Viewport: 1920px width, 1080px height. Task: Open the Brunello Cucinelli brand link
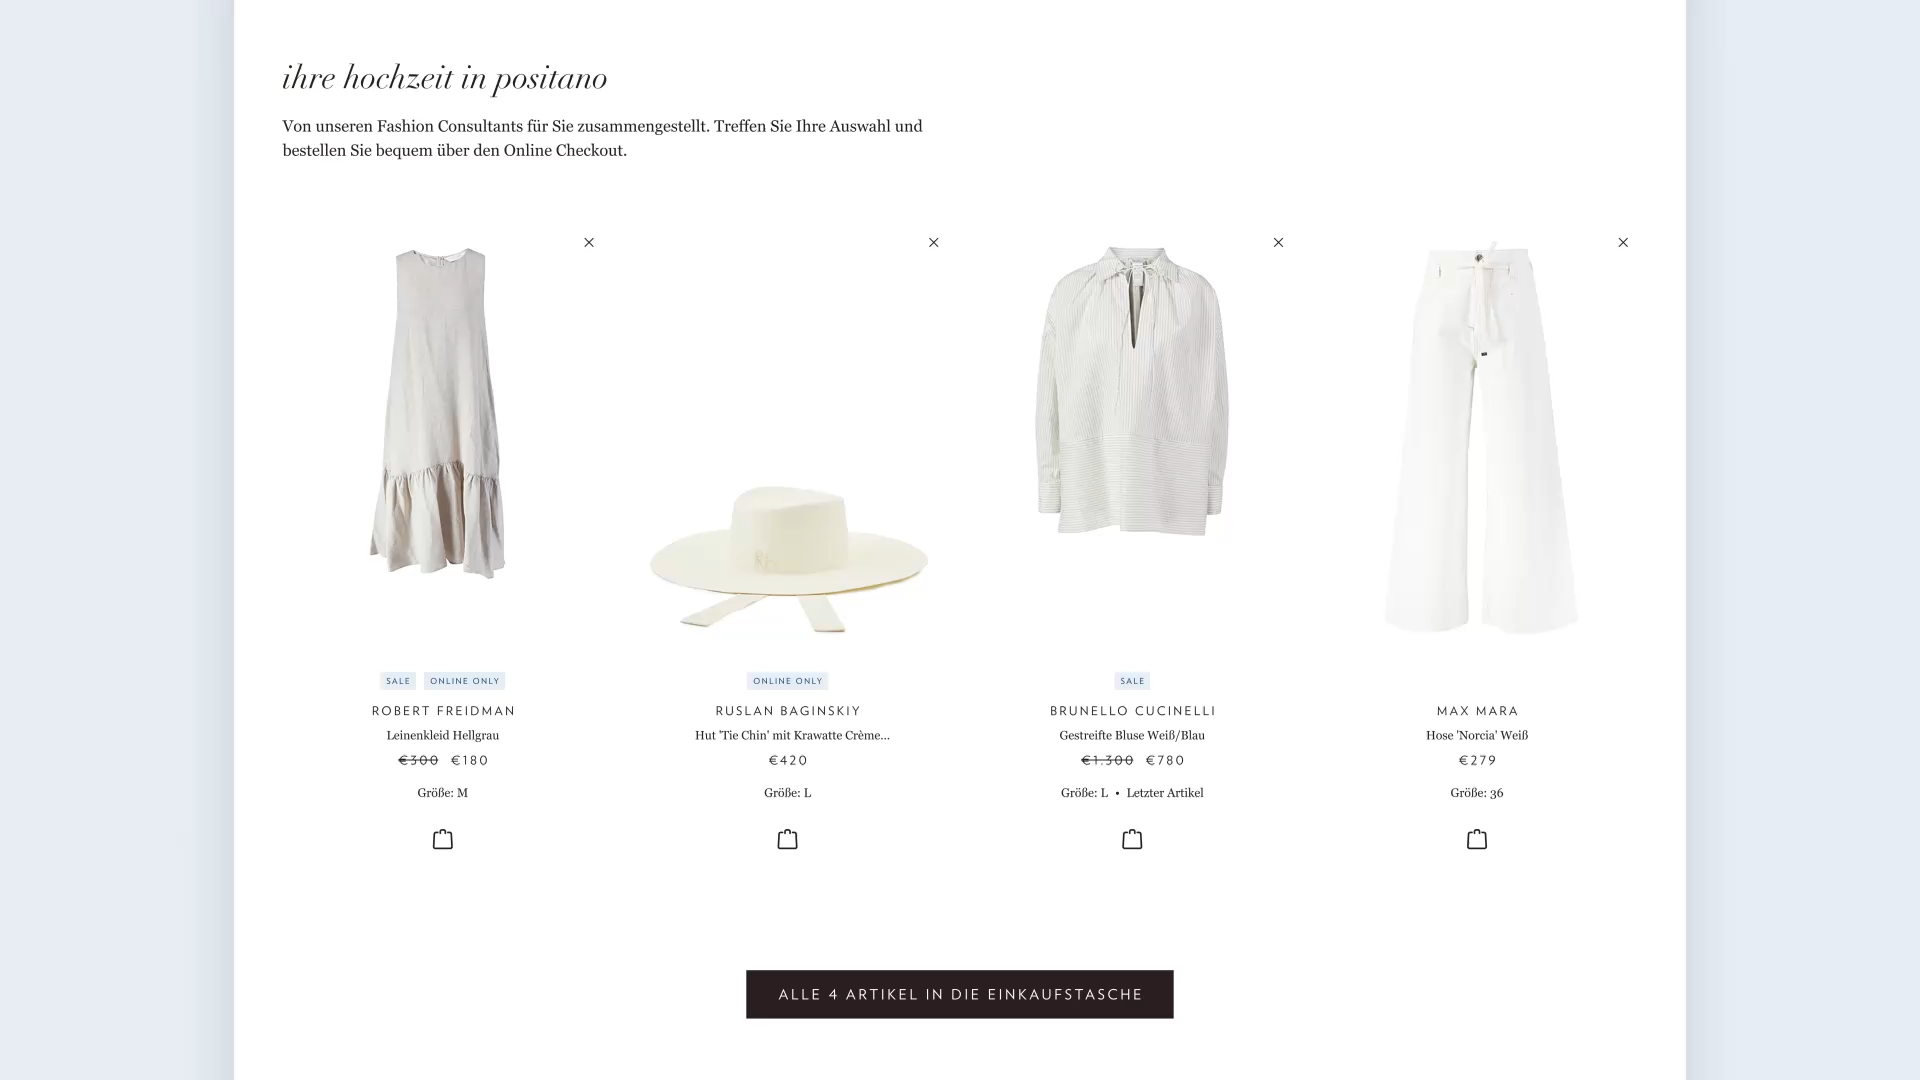click(1132, 711)
